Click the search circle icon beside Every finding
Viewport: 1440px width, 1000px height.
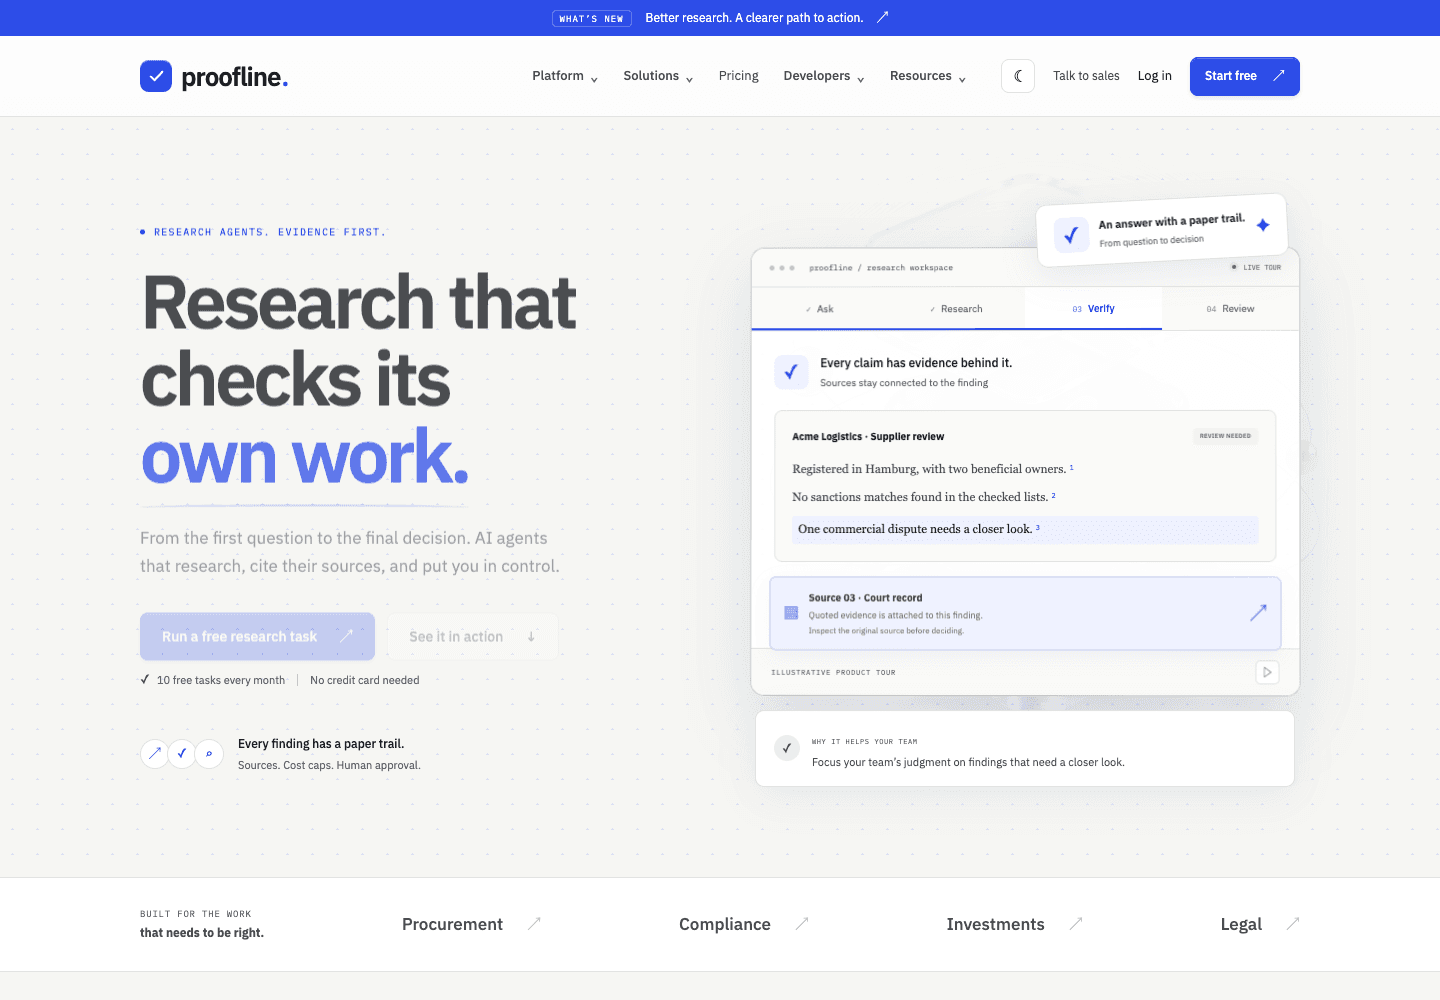[x=209, y=753]
